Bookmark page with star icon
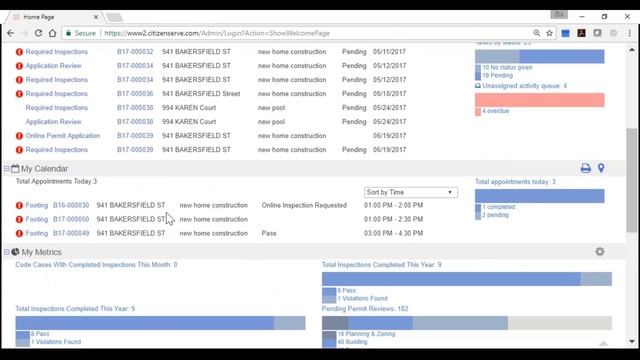This screenshot has height=360, width=640. click(549, 33)
